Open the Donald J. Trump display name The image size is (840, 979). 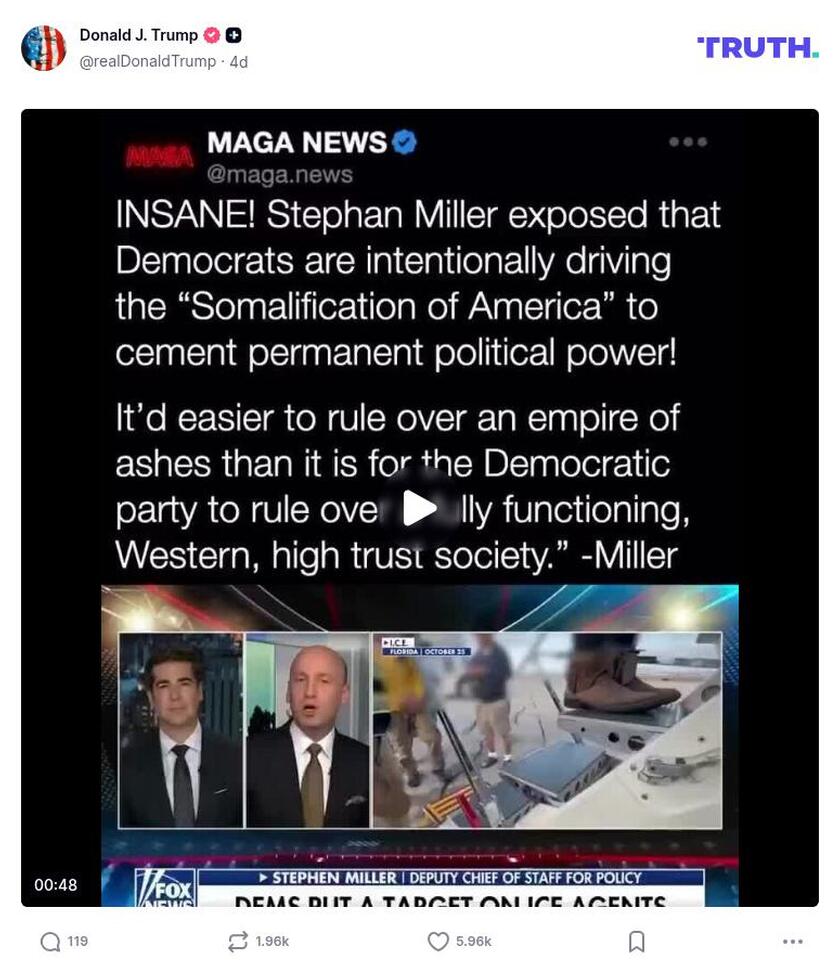(x=139, y=36)
